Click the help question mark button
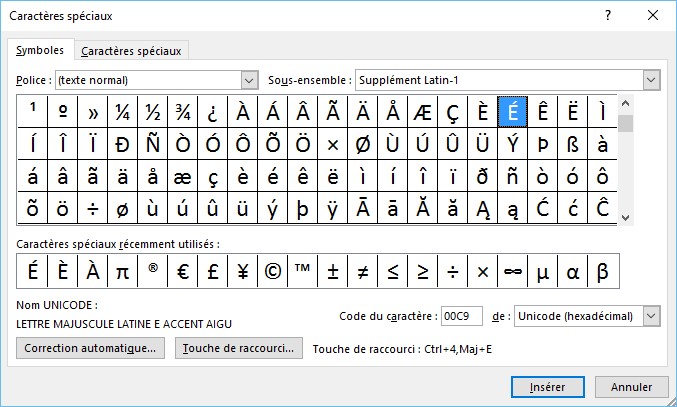The image size is (677, 407). (608, 16)
